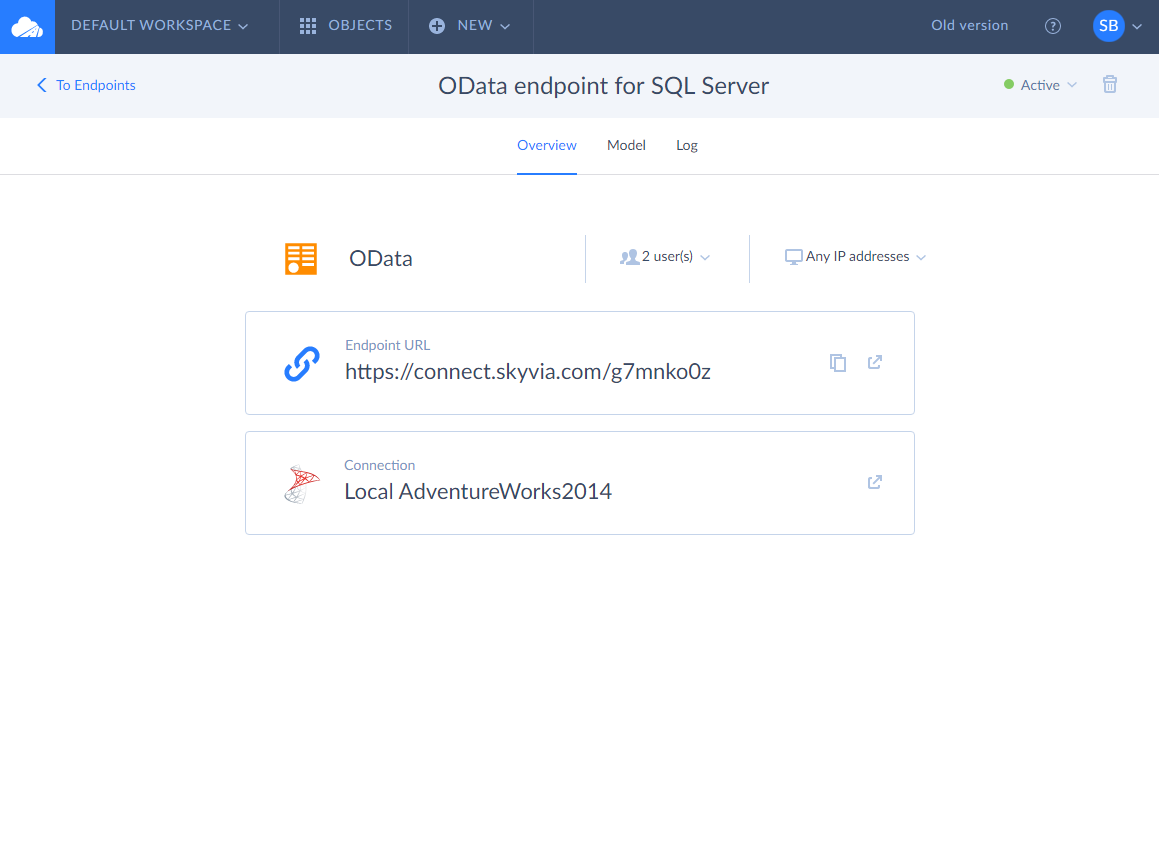Expand the 2 user(s) dropdown
Screen dimensions: 1159x864
click(665, 256)
